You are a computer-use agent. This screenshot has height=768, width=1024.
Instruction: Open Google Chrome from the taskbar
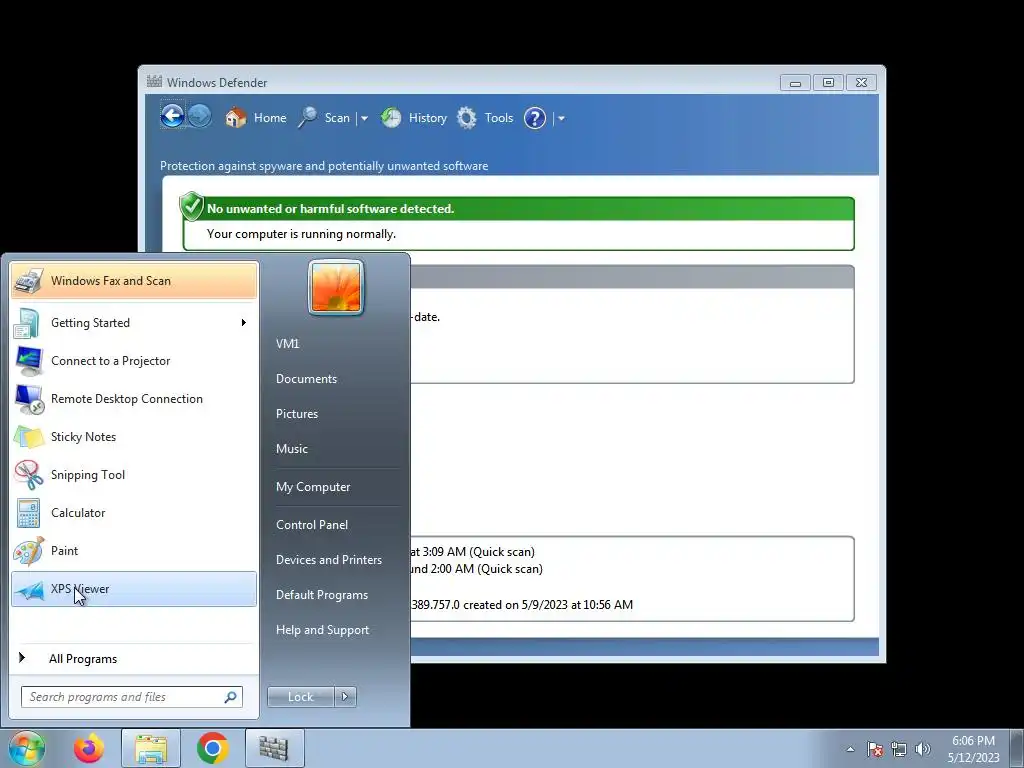tap(212, 748)
